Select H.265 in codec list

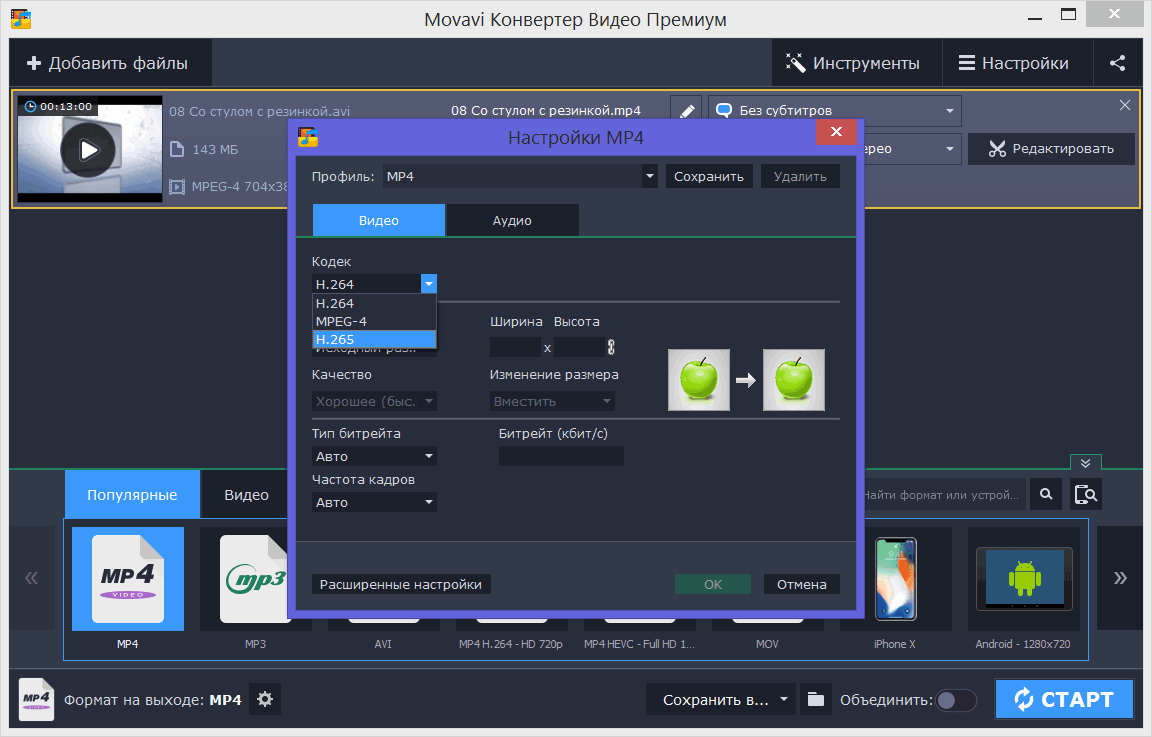(x=374, y=339)
